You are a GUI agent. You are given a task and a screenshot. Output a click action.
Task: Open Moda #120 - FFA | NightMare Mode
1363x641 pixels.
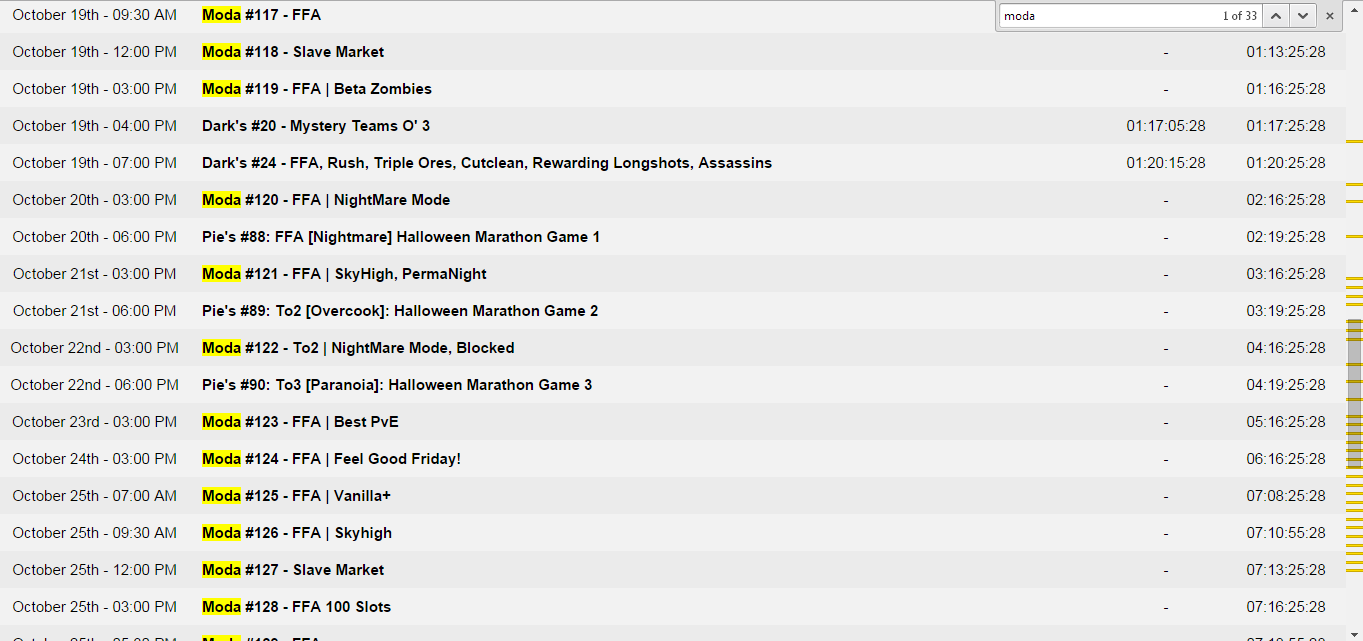pos(325,200)
